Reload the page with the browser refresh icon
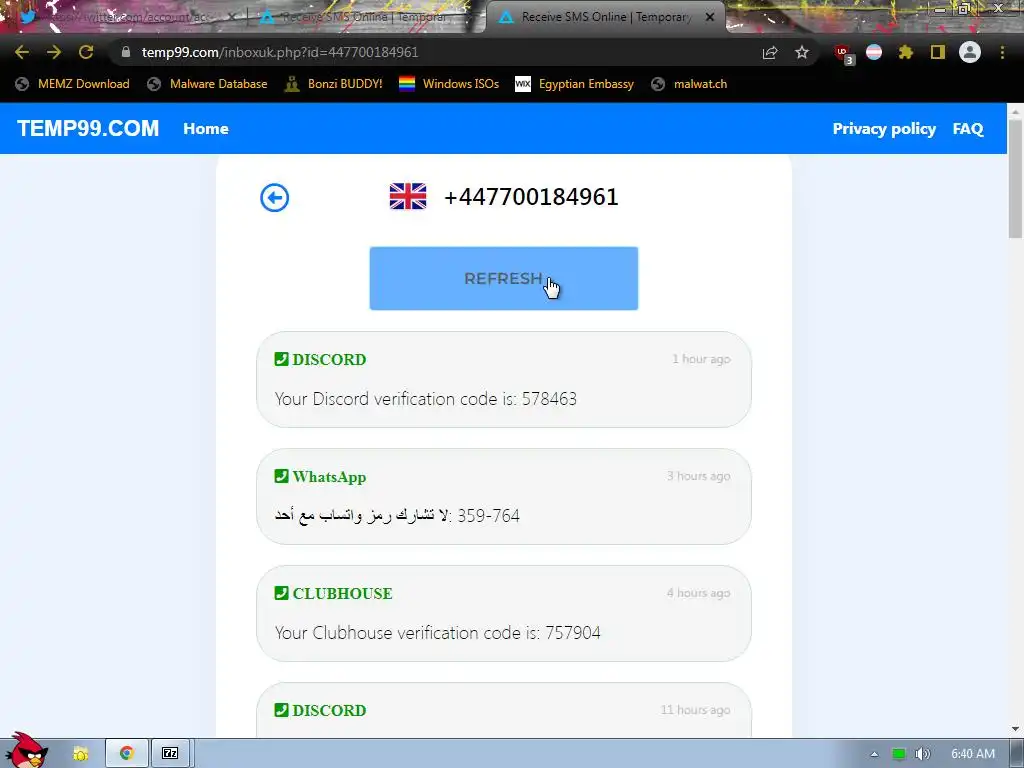Viewport: 1024px width, 768px height. click(86, 52)
